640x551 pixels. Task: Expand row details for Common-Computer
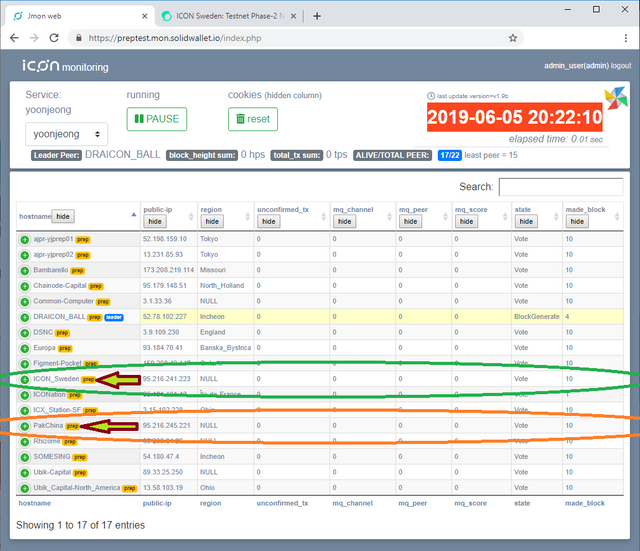(x=24, y=302)
